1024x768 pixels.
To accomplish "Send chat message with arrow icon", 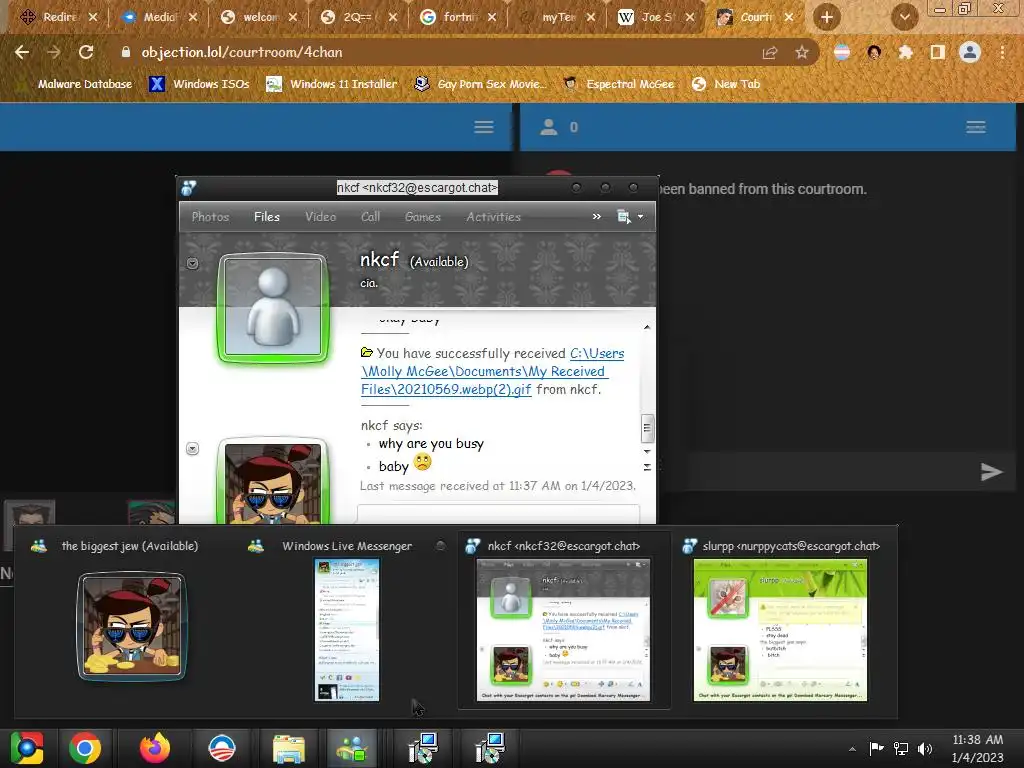I will coord(991,472).
